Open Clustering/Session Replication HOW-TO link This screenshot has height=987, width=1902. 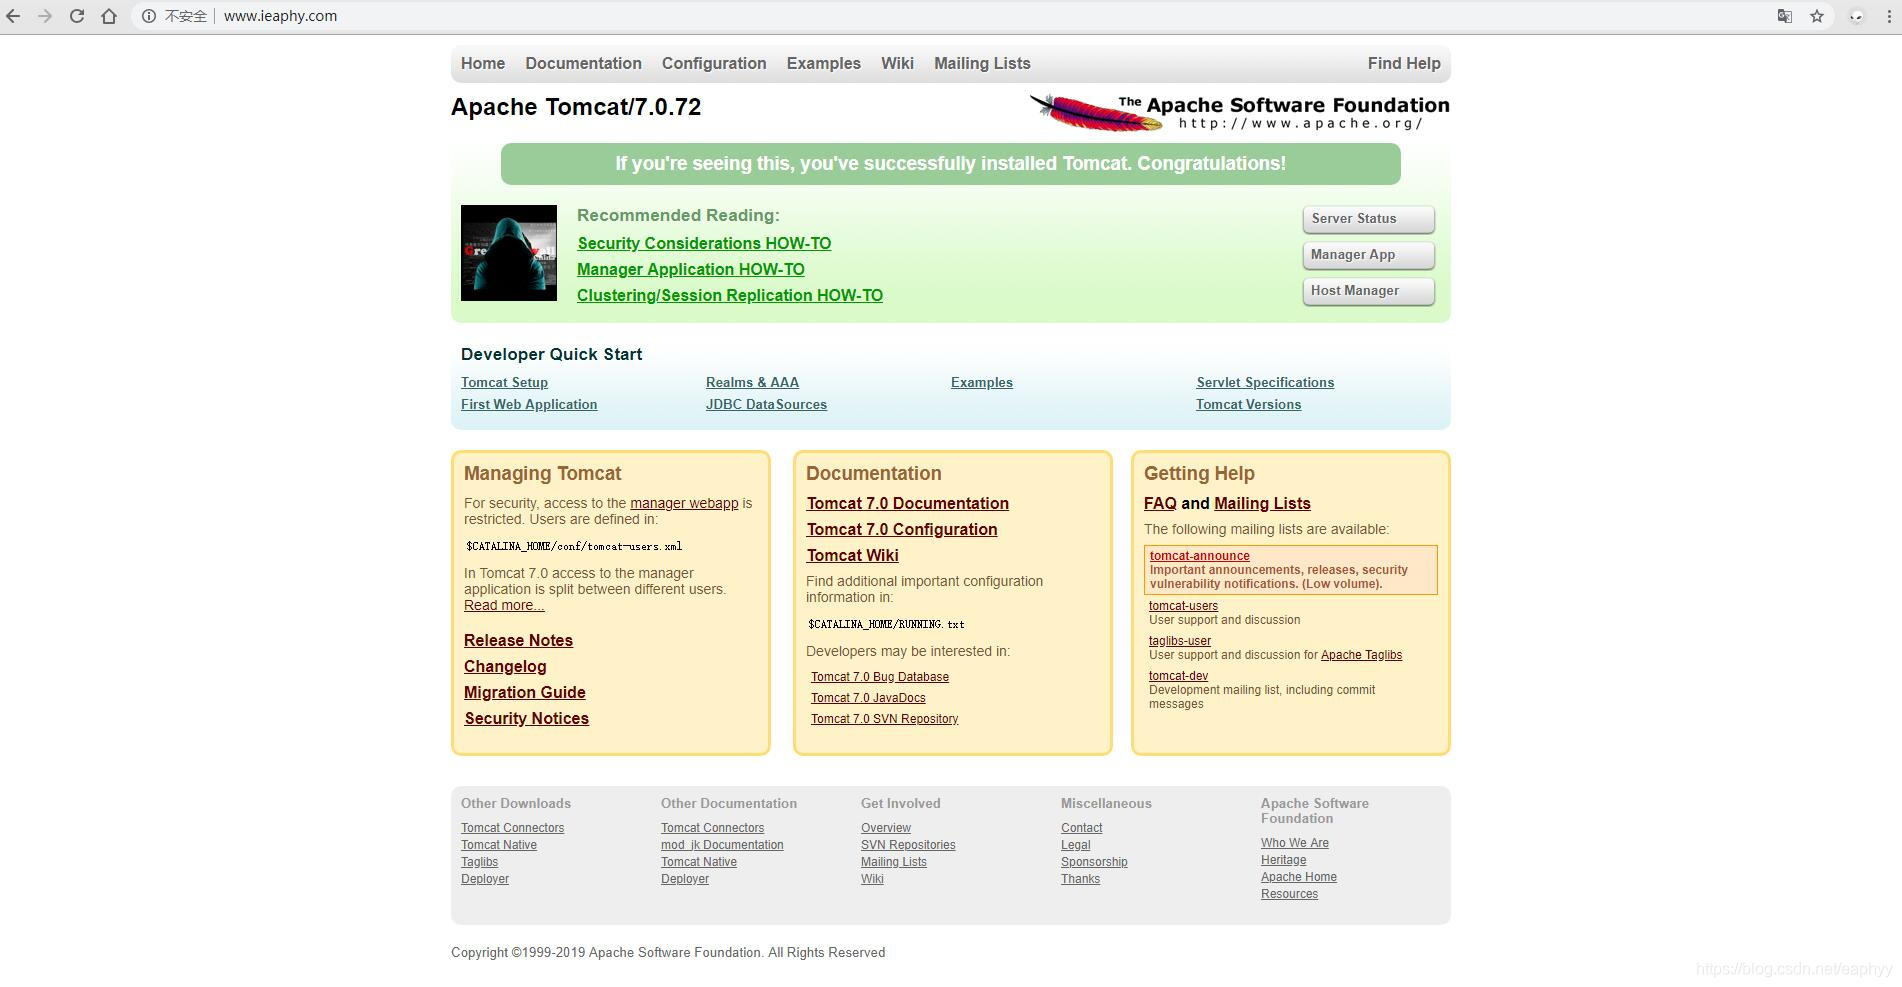click(730, 295)
